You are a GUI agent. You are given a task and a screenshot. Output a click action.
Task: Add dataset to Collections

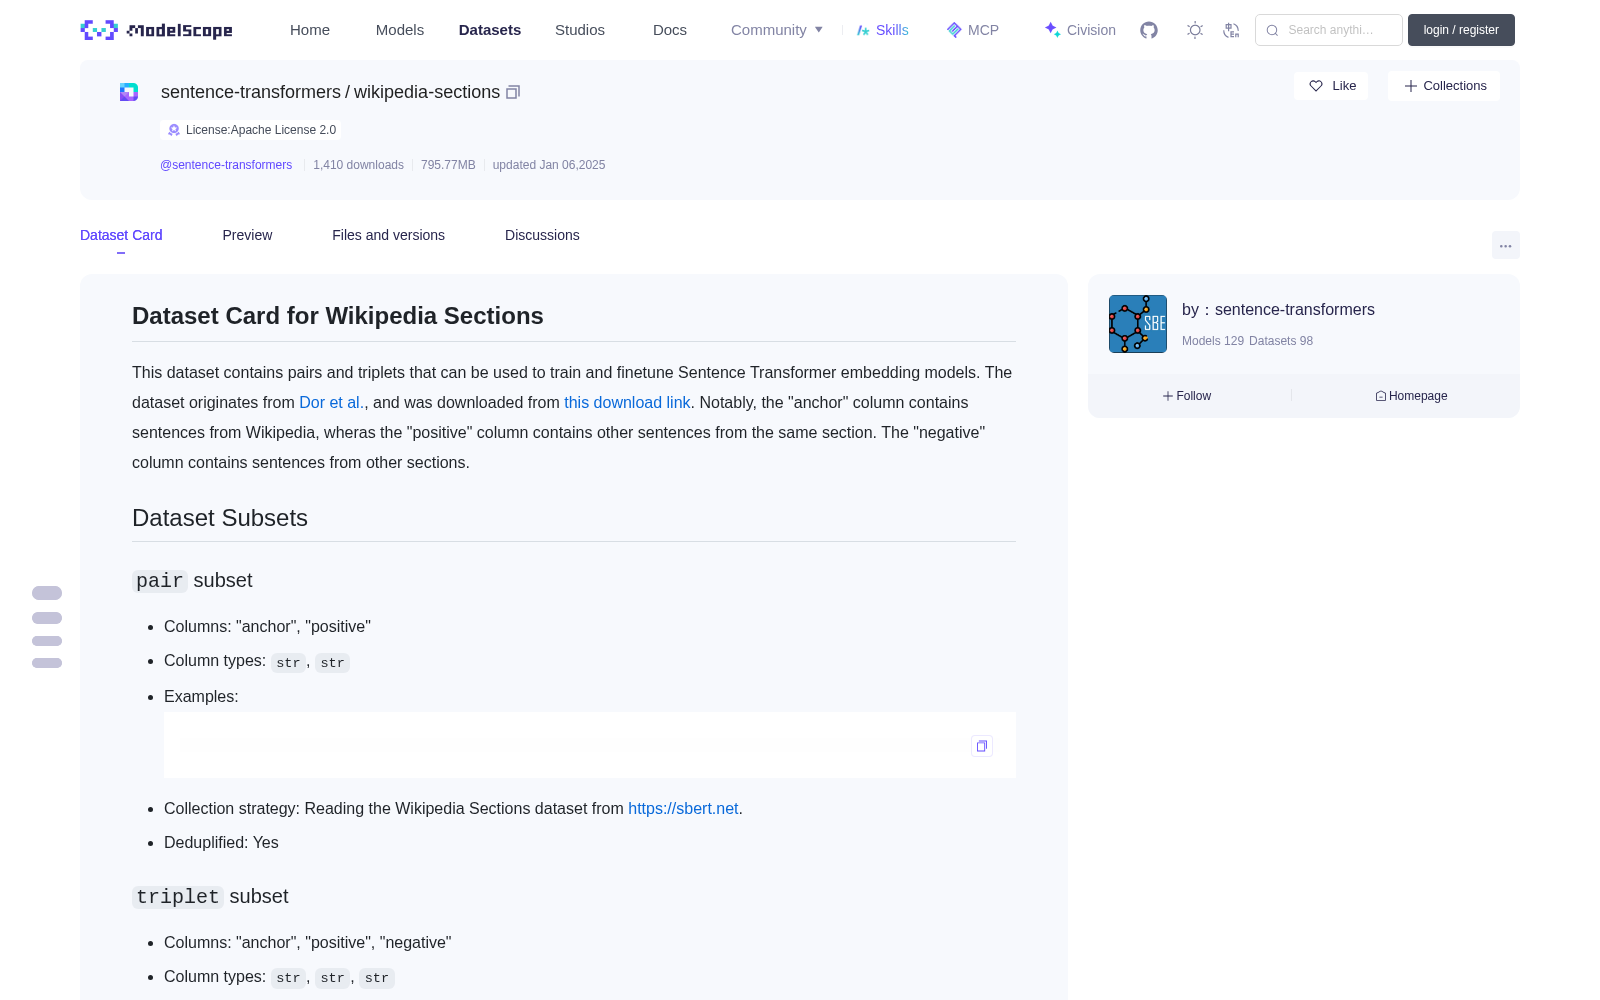click(x=1444, y=86)
